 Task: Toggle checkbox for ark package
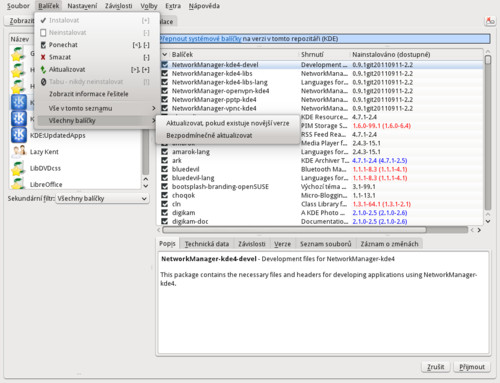coord(165,160)
